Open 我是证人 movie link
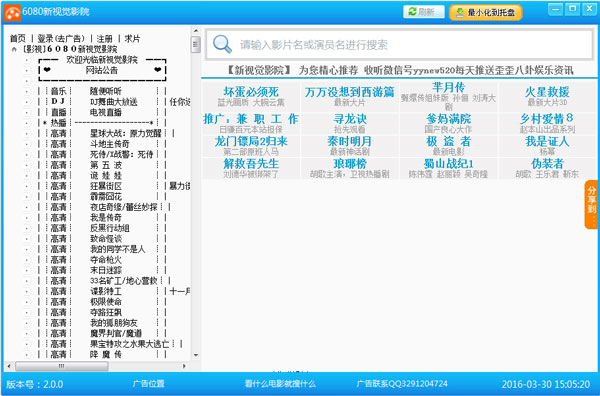Screen dimensions: 600x396 (547, 142)
